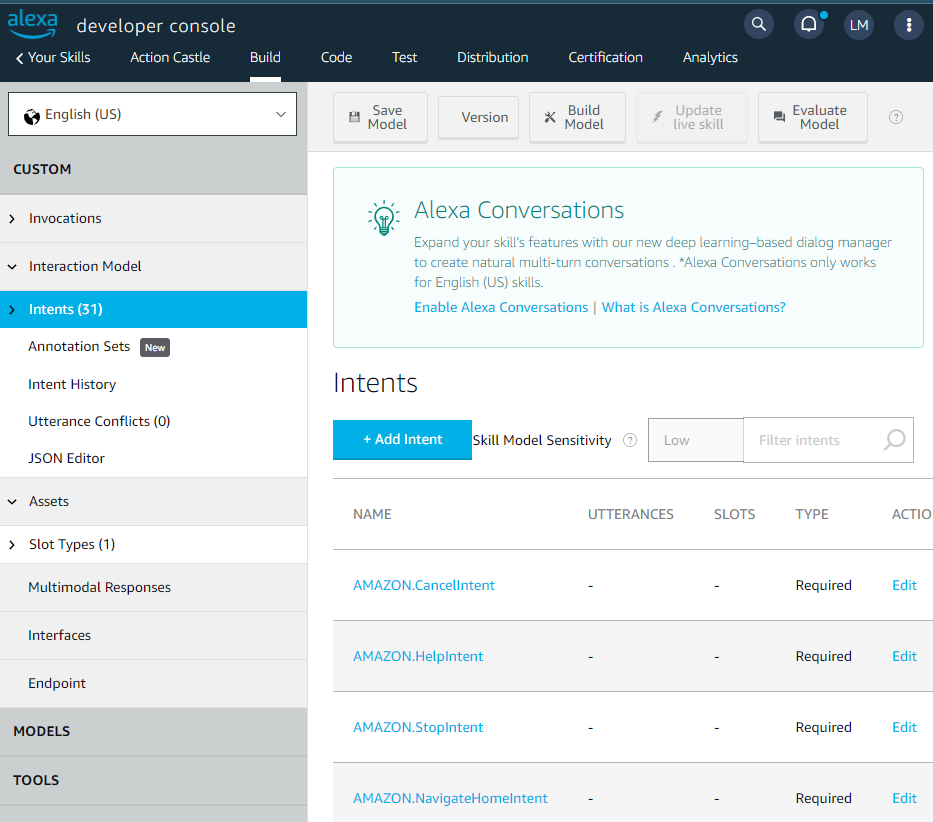Click the Build Model button
This screenshot has height=822, width=933.
(x=577, y=117)
